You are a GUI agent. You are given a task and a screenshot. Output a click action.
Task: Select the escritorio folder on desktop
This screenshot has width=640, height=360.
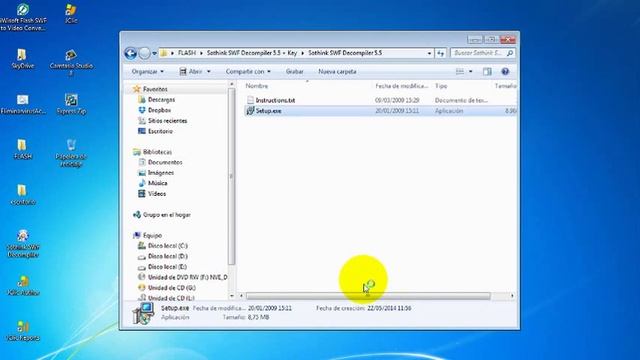pyautogui.click(x=22, y=195)
